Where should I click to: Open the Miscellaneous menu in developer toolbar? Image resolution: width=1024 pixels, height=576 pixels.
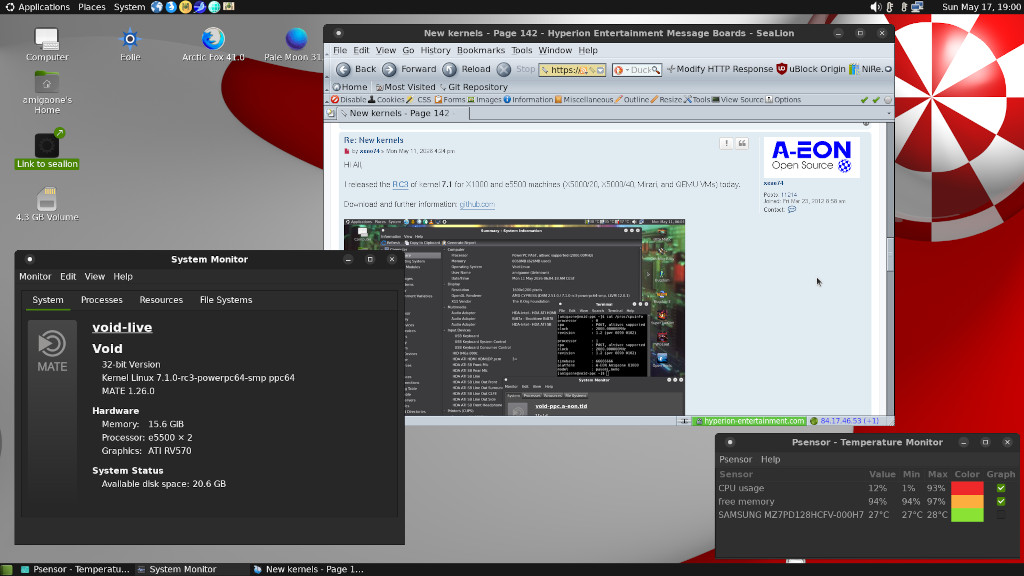(584, 100)
